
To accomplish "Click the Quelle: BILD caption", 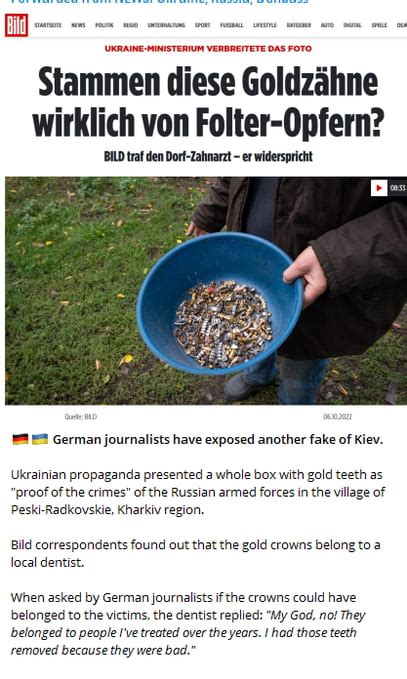I will pyautogui.click(x=81, y=417).
